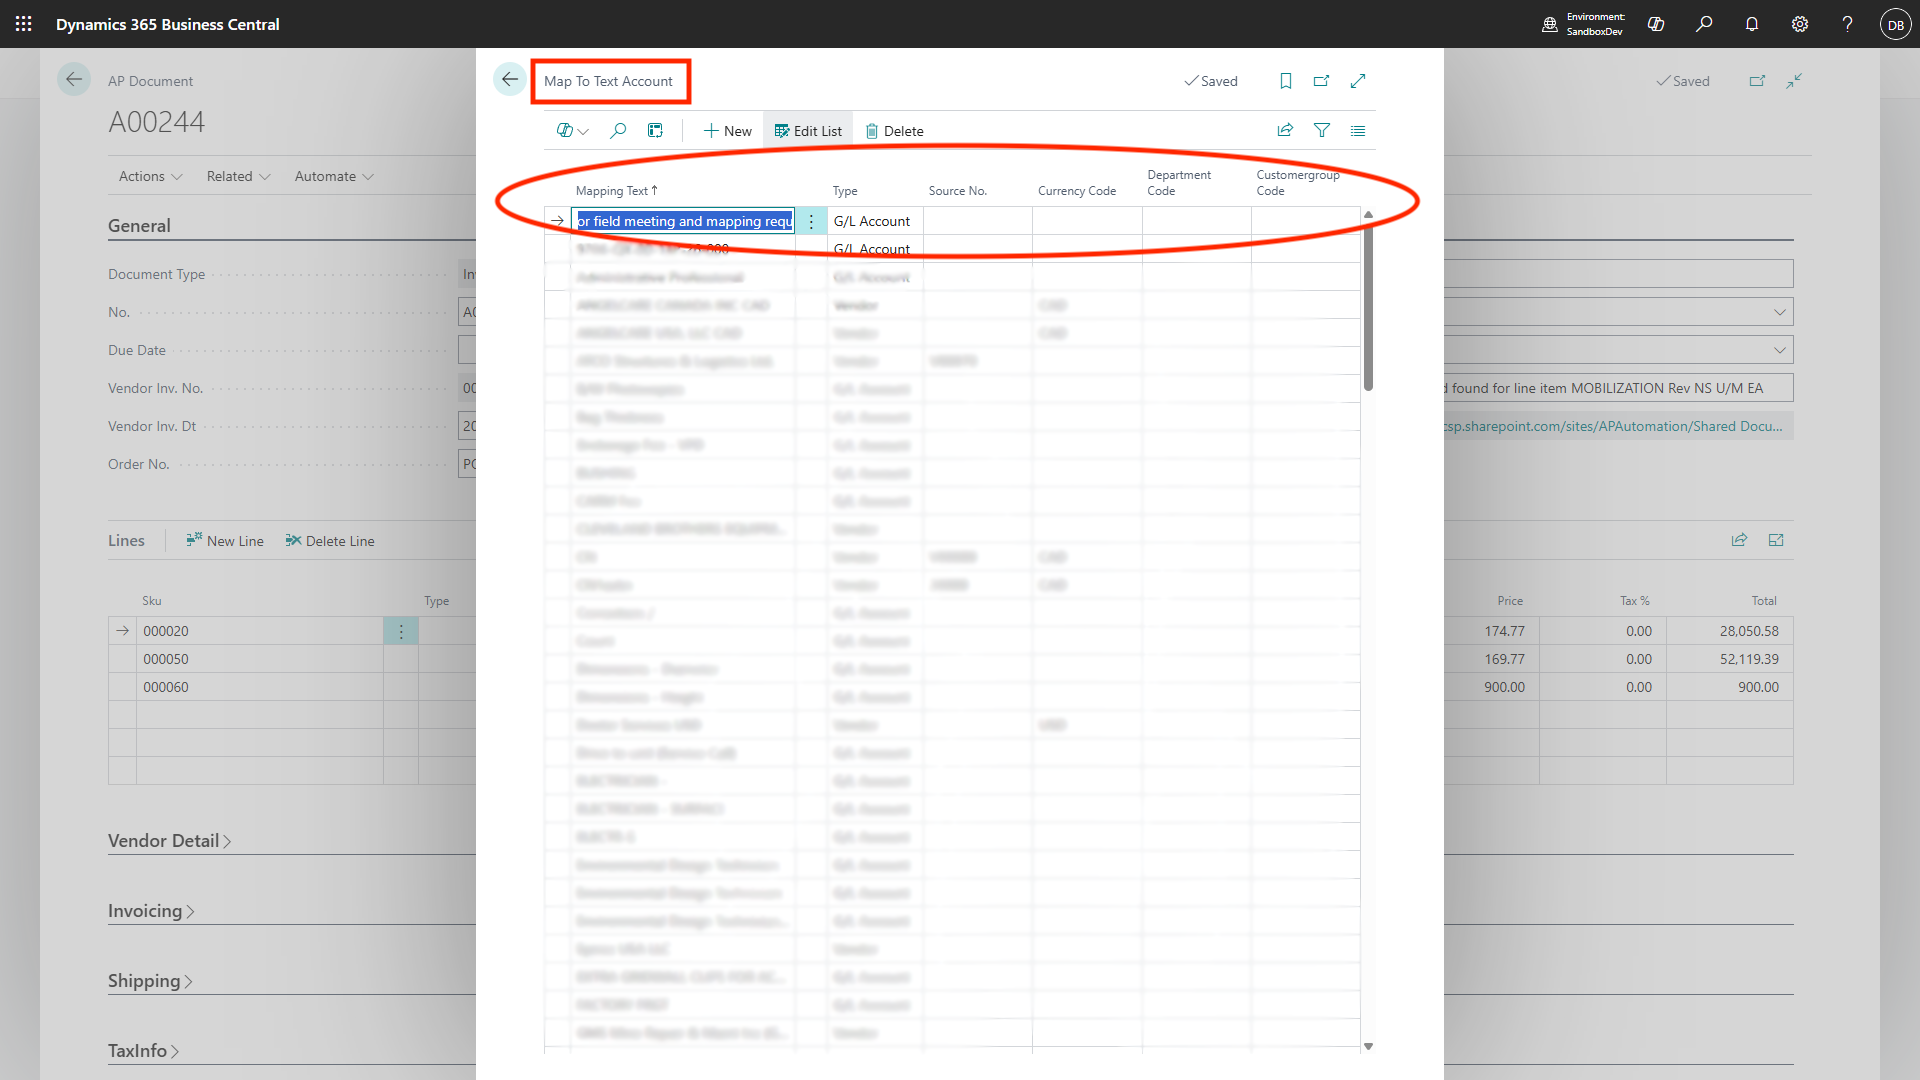Open the notifications bell
1920x1080 pixels.
tap(1752, 24)
